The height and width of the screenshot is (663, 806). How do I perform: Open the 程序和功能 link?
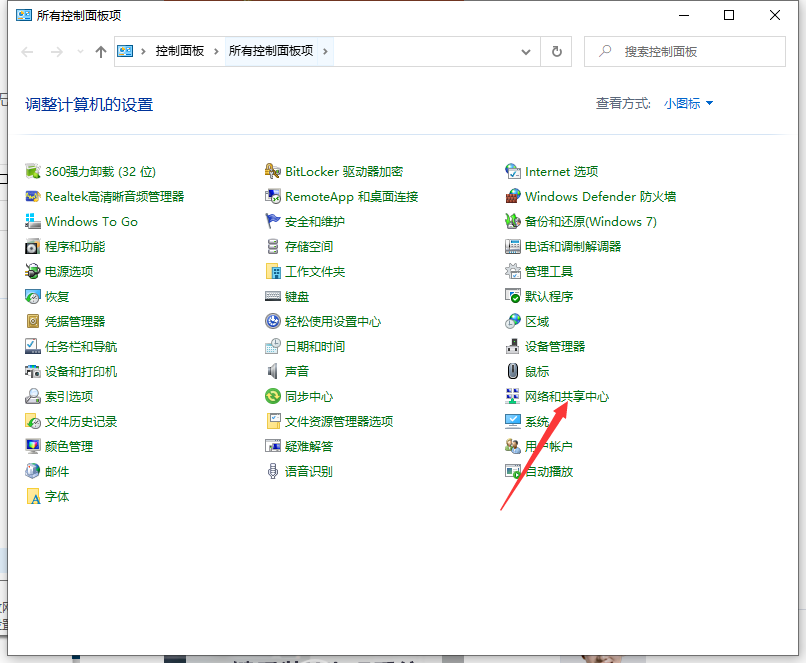75,247
